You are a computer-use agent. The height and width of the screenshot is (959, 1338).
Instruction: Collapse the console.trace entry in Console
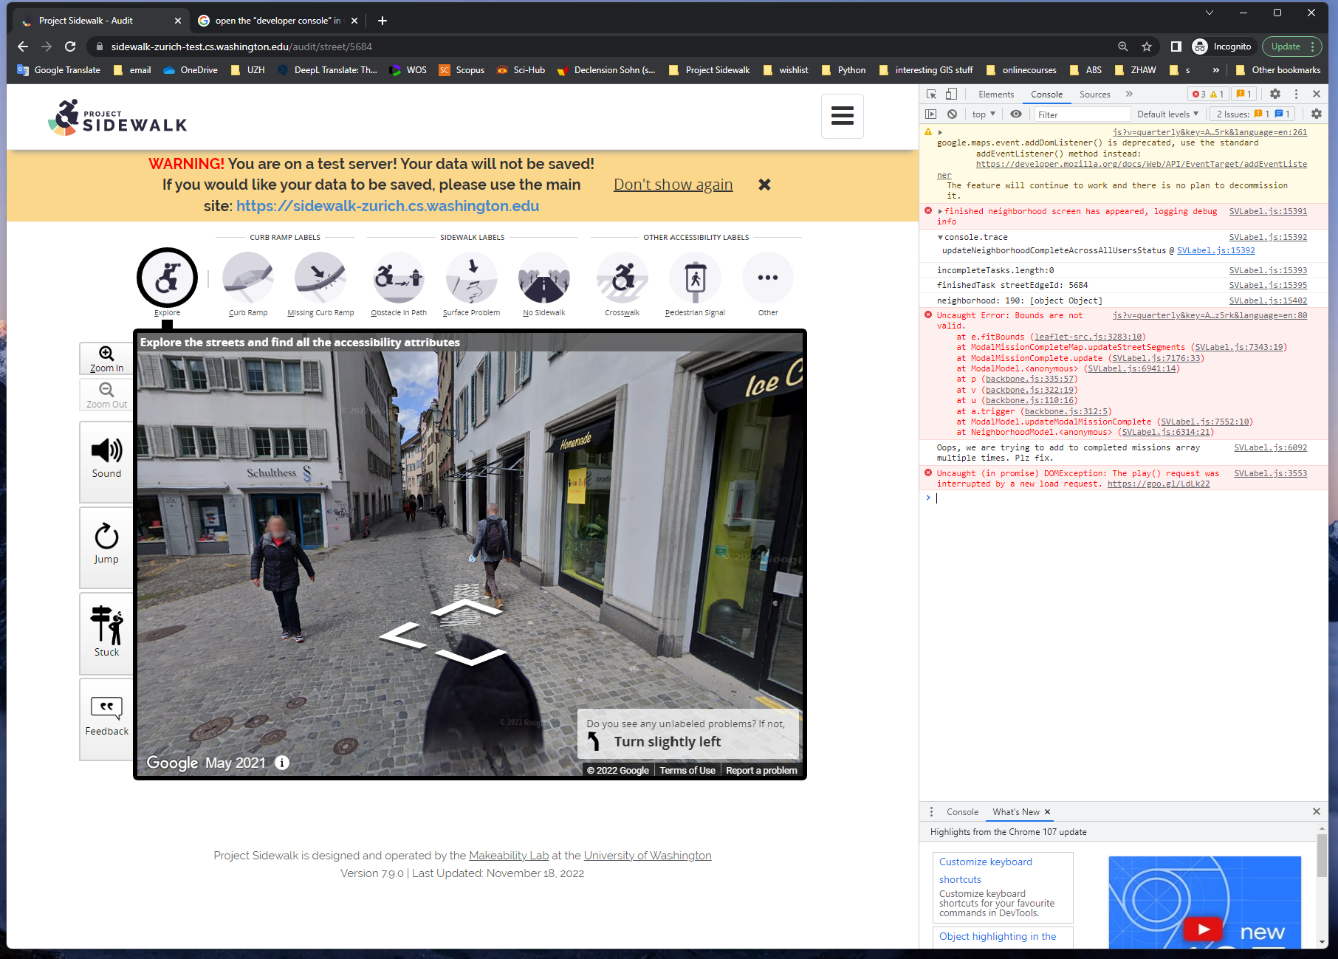(938, 237)
